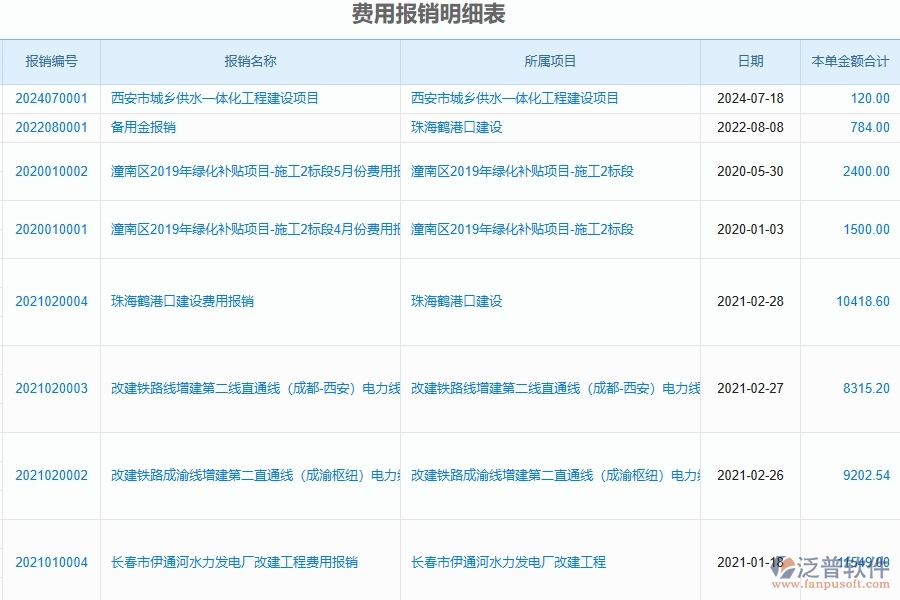Image resolution: width=900 pixels, height=600 pixels.
Task: Click the 所属项目 column header
Action: (x=550, y=61)
